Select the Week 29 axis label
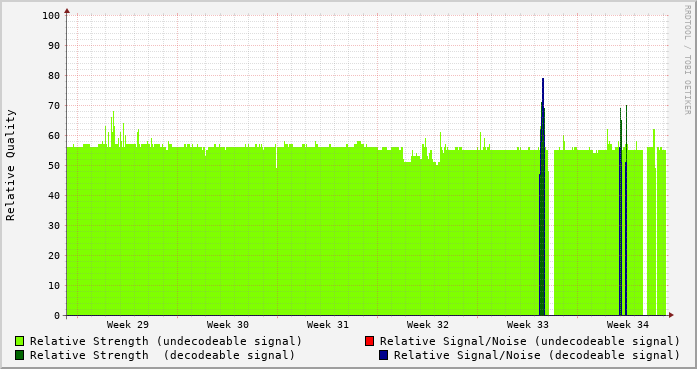The image size is (697, 369). [128, 325]
